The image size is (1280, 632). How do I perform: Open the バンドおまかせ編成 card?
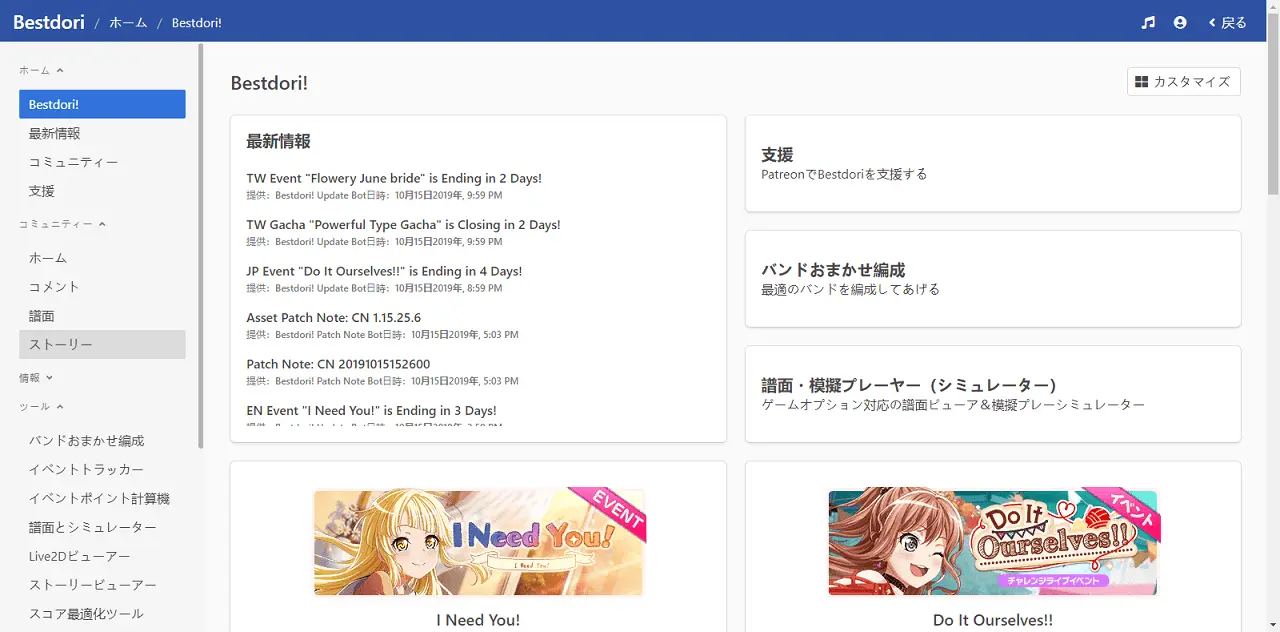click(992, 278)
